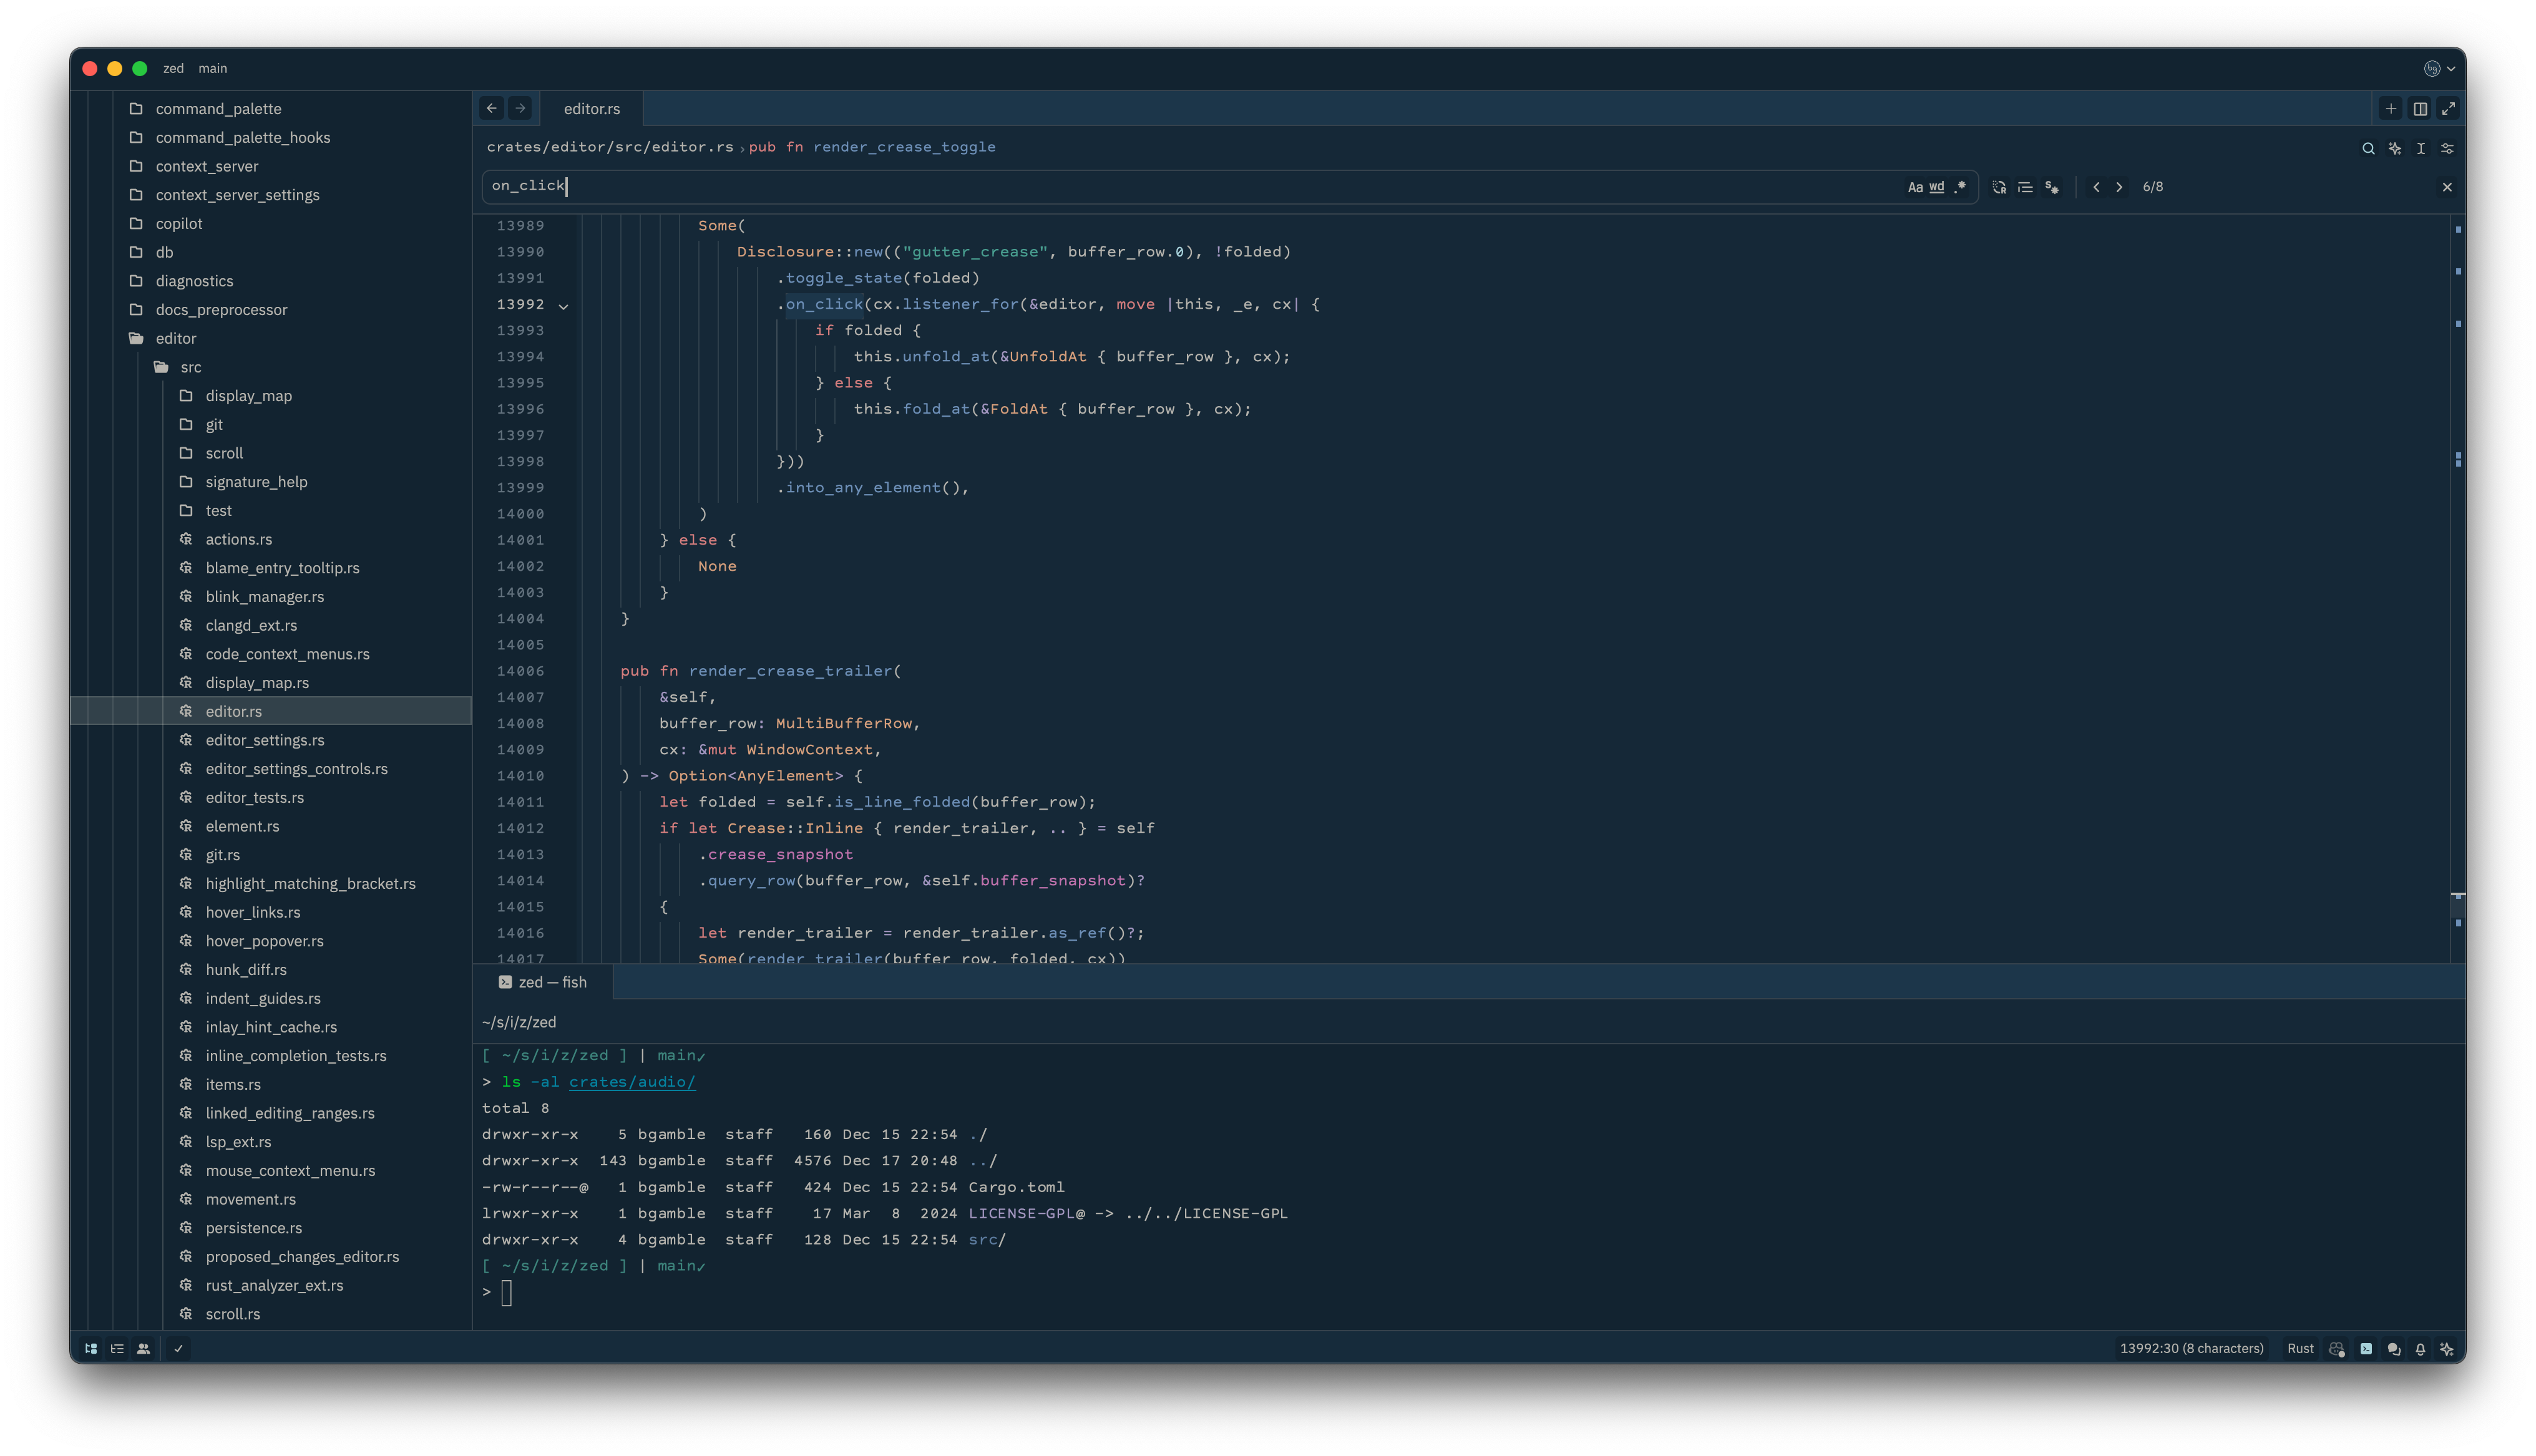Toggle whole word wd search option

point(1937,187)
